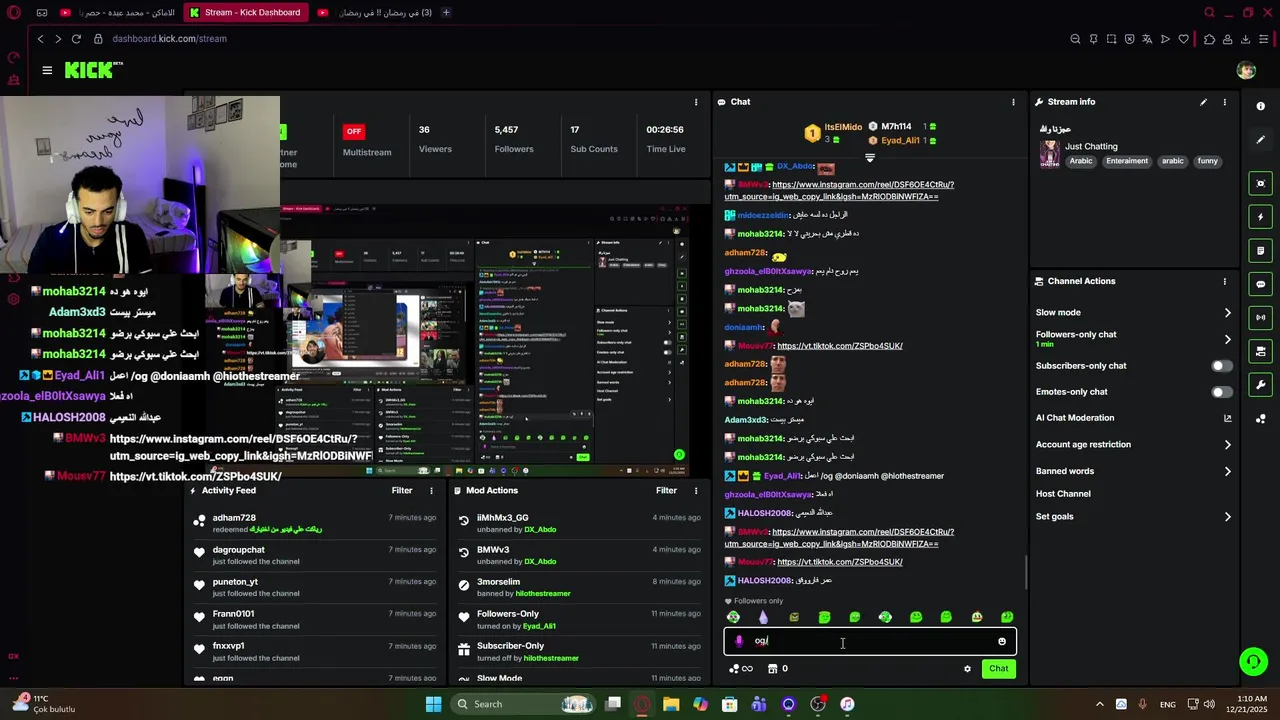Open File Explorer from taskbar
The width and height of the screenshot is (1280, 720).
click(671, 704)
